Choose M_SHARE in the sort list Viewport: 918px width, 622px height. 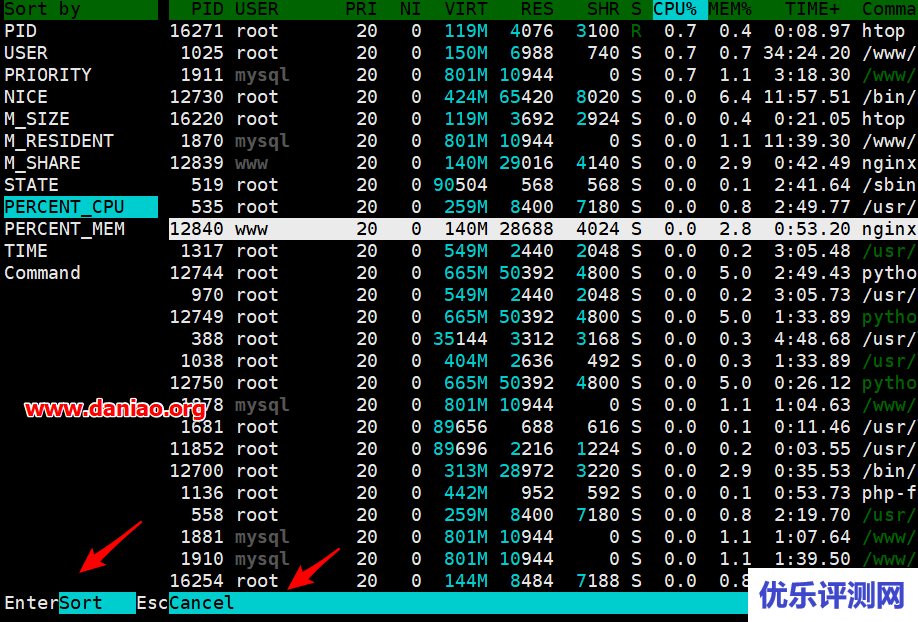tap(42, 163)
